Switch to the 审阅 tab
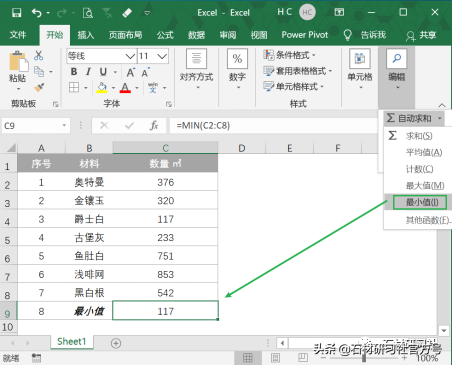Screen dimensions: 452x365 point(228,35)
